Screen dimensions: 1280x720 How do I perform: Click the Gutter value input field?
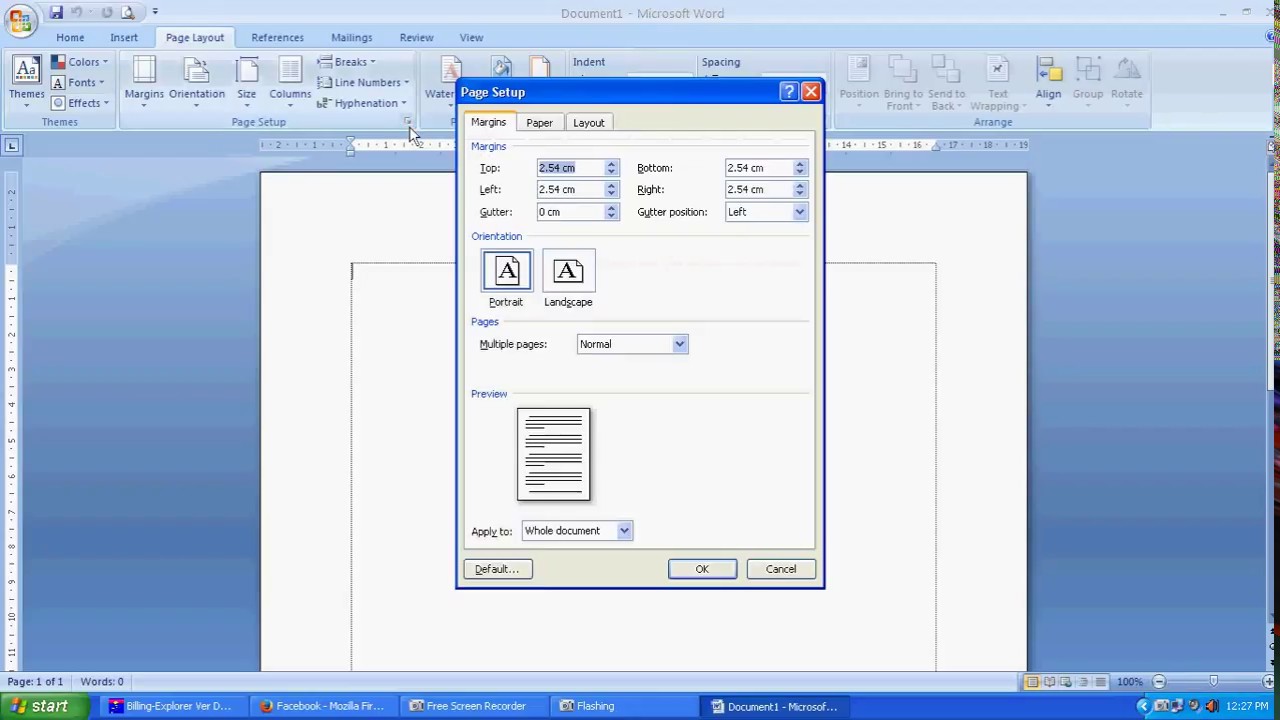pyautogui.click(x=570, y=212)
